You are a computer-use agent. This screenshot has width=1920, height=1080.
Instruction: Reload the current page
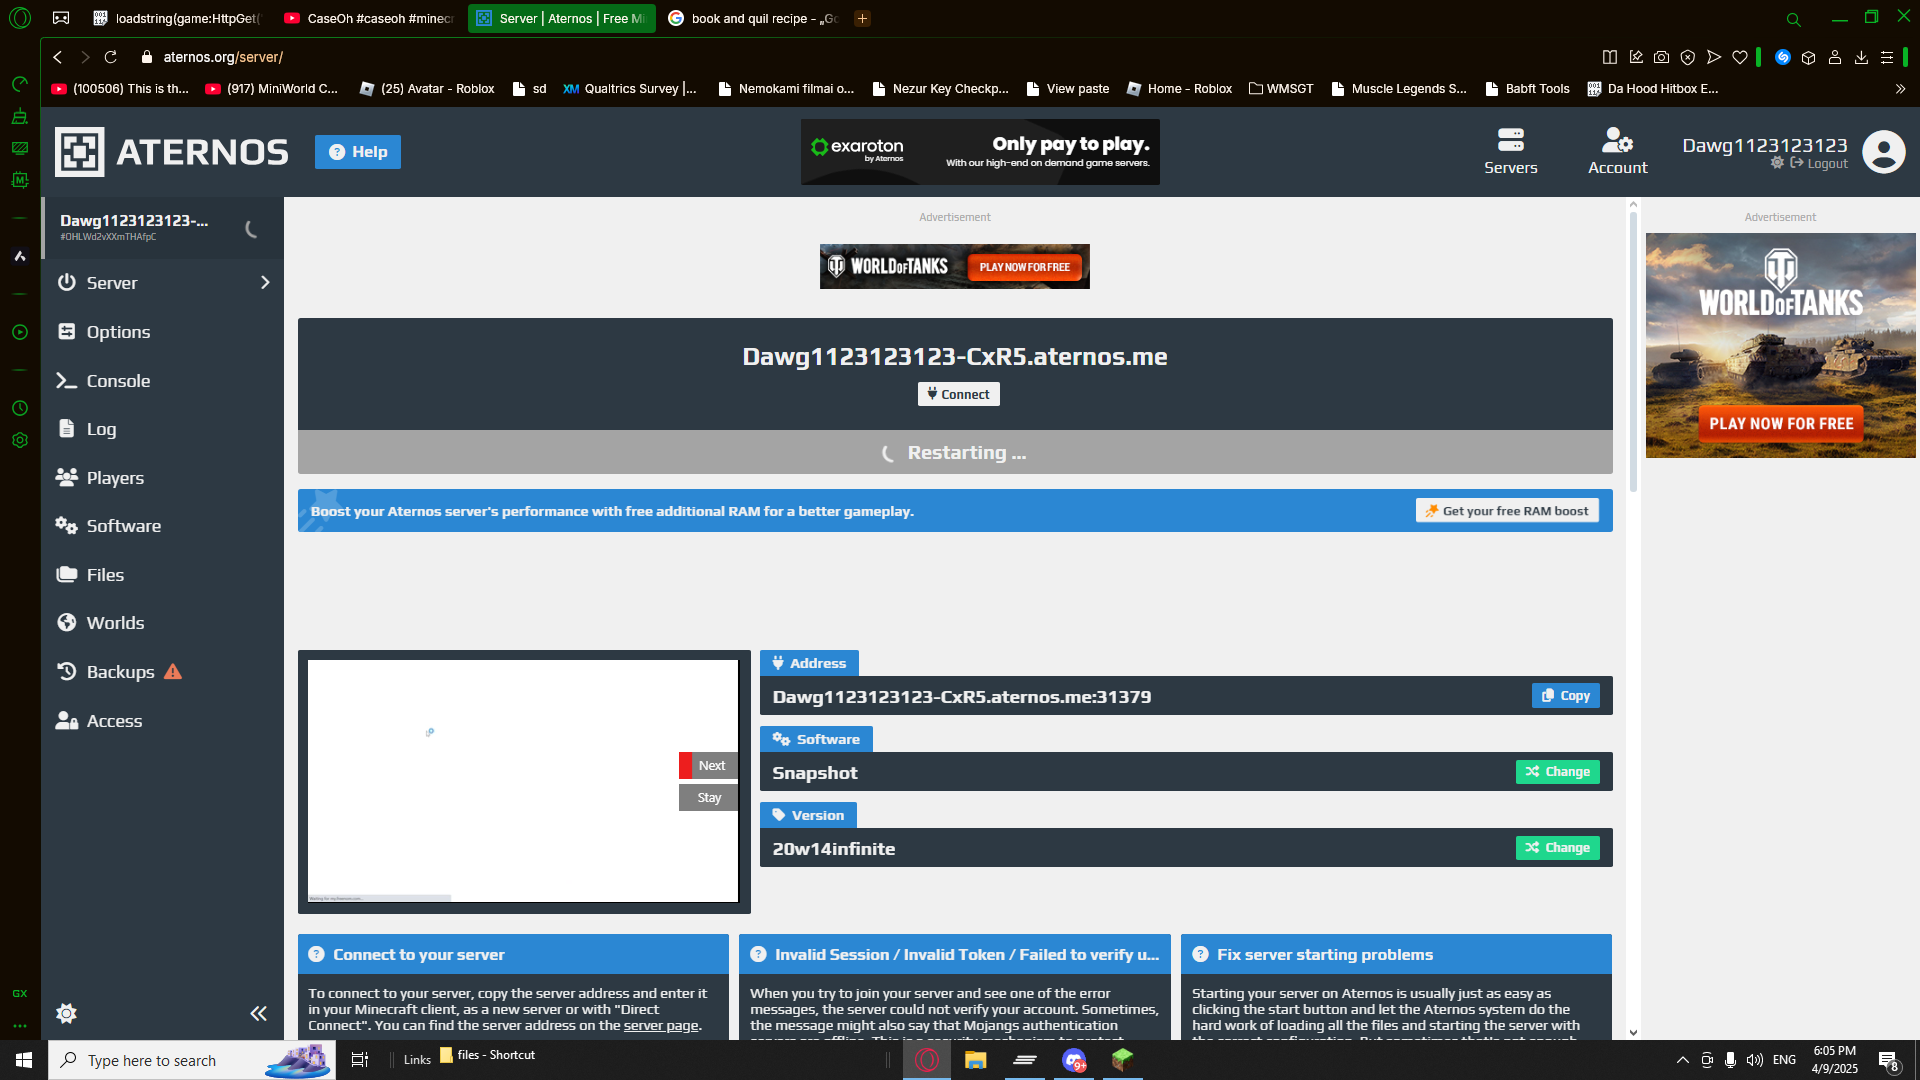coord(111,57)
